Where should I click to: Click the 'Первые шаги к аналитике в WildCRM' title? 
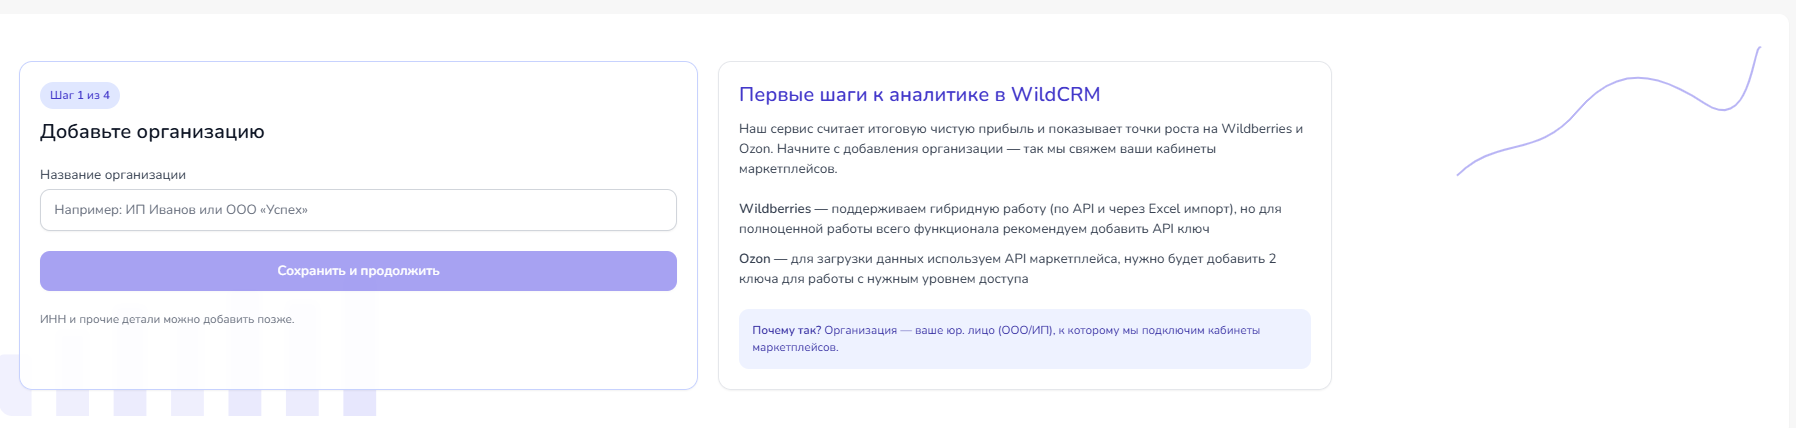point(919,95)
